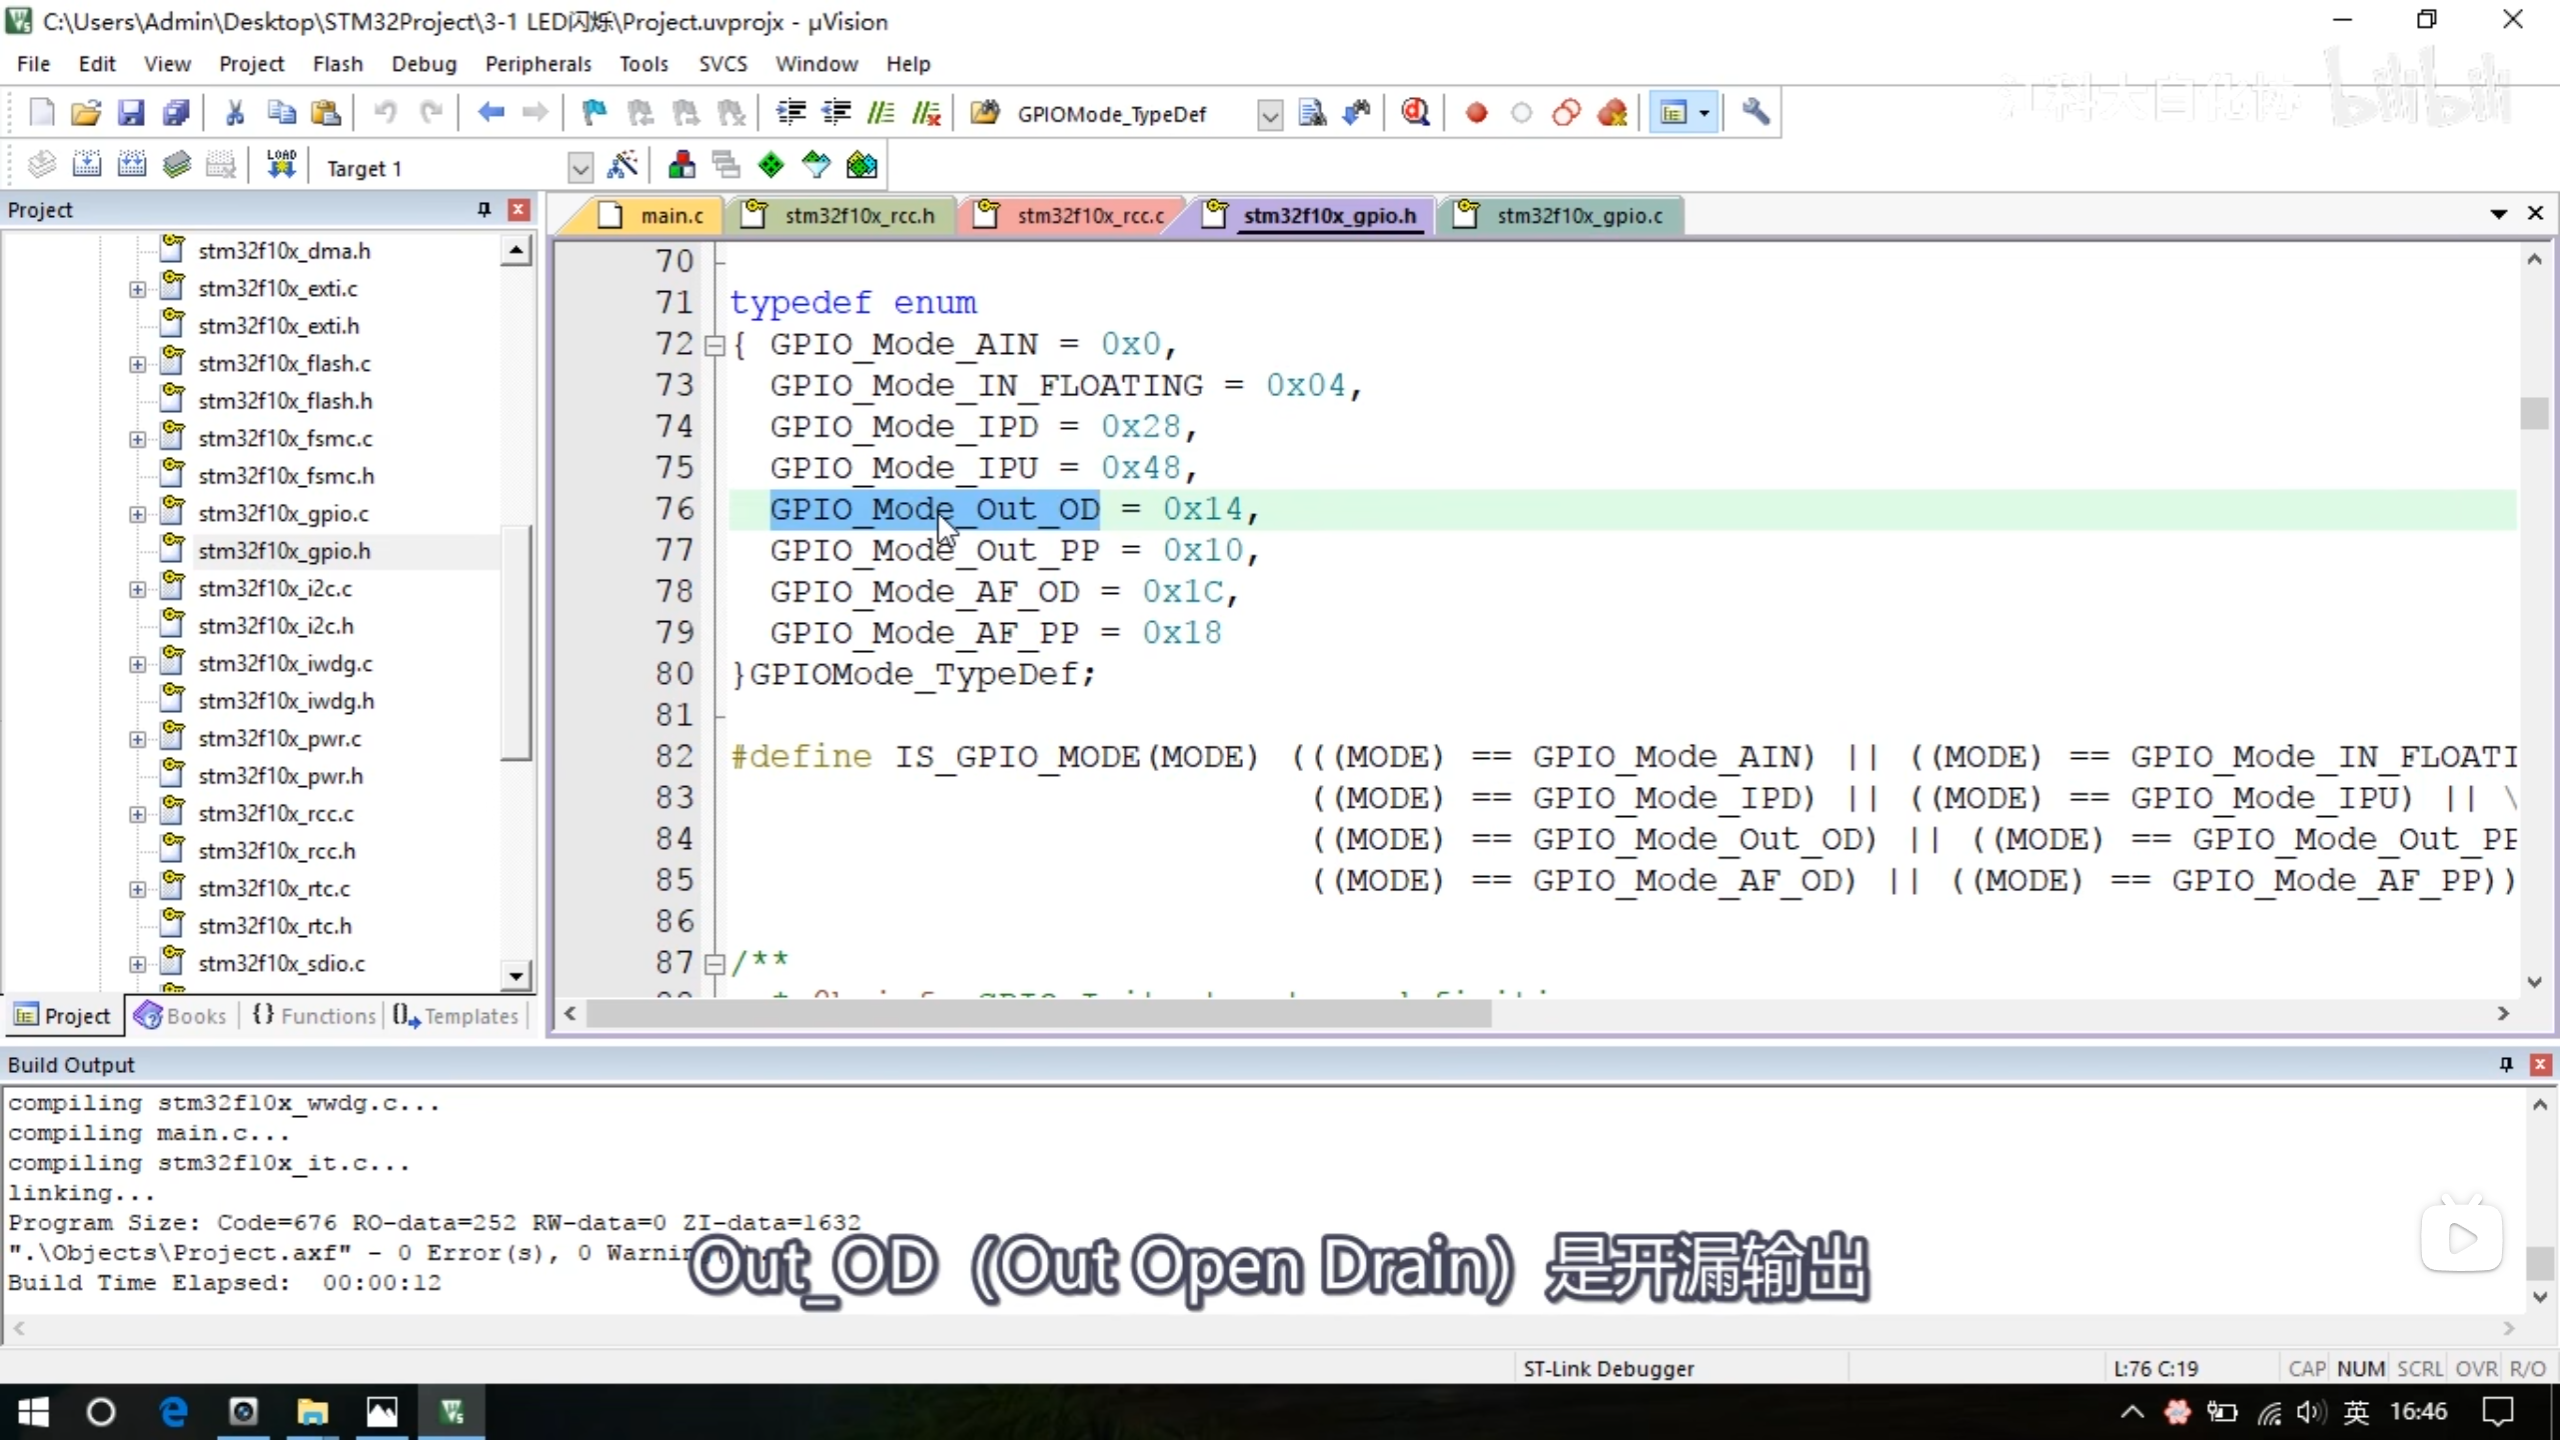This screenshot has height=1440, width=2560.
Task: Open the Peripherals menu
Action: tap(538, 64)
